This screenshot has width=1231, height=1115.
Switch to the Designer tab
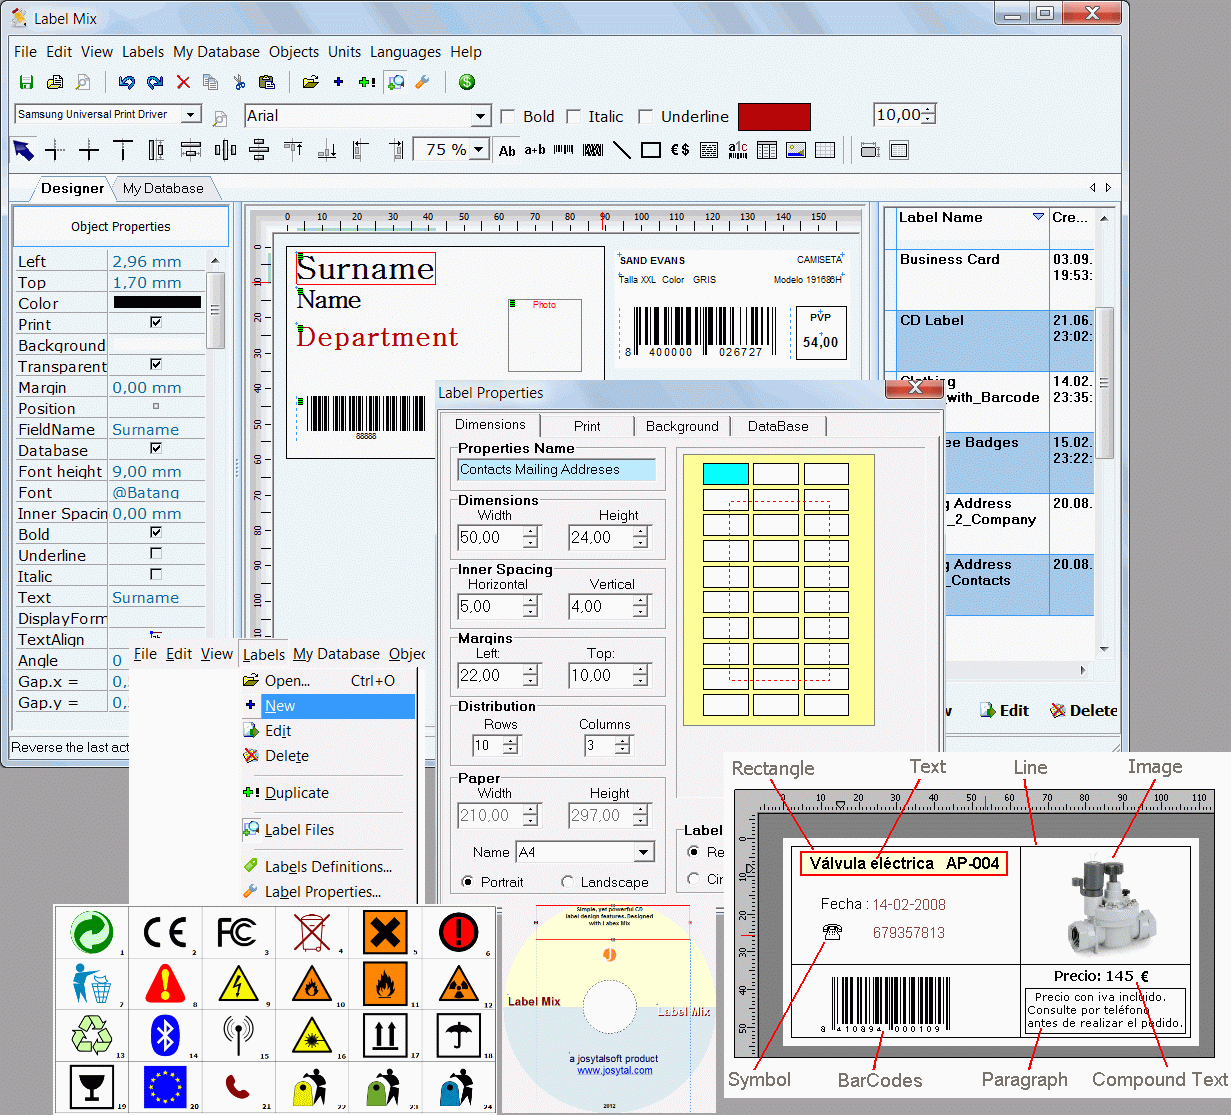click(72, 188)
